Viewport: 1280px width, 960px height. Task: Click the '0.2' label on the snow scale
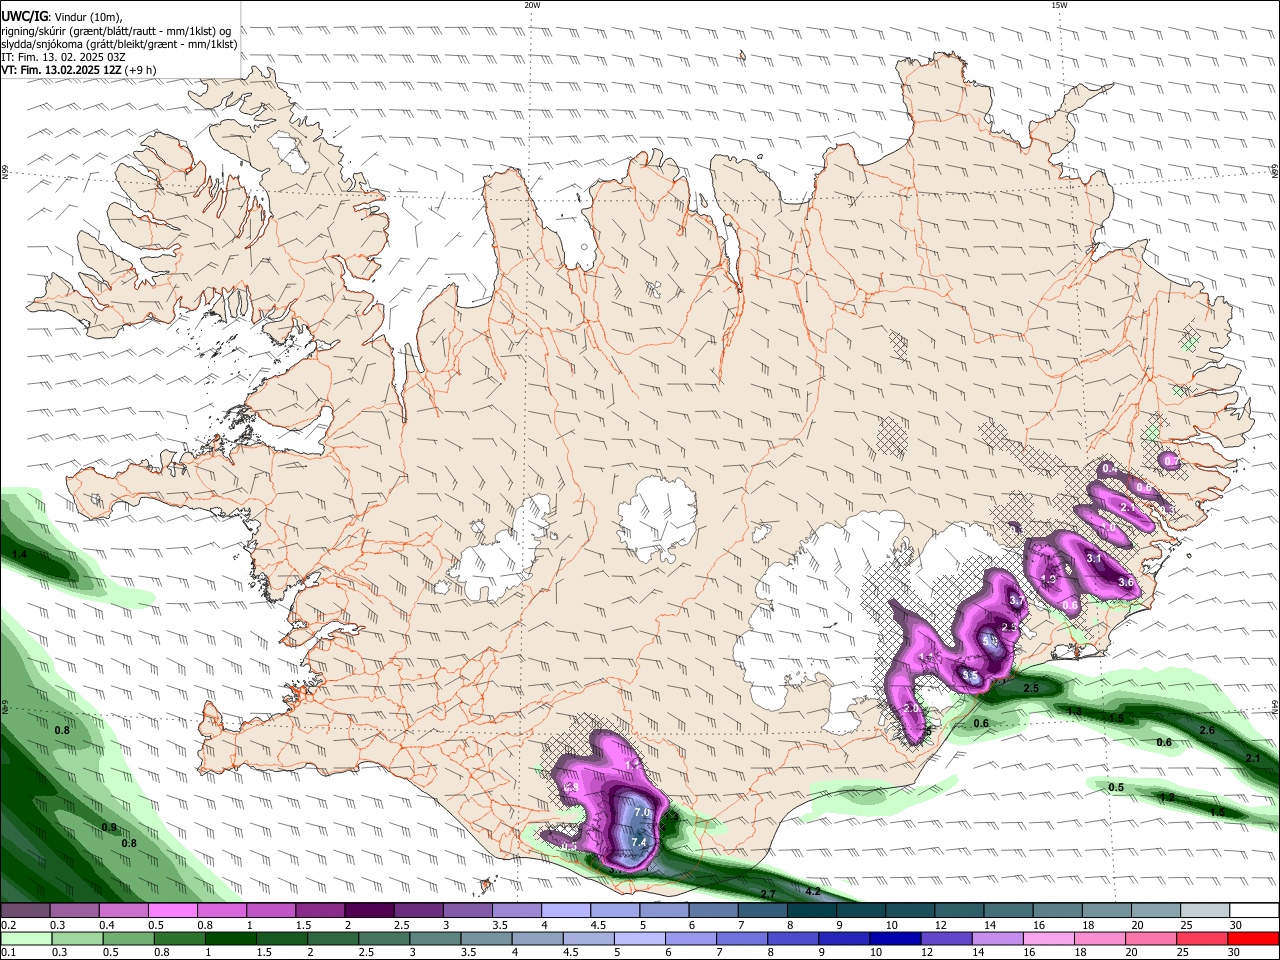click(x=7, y=925)
